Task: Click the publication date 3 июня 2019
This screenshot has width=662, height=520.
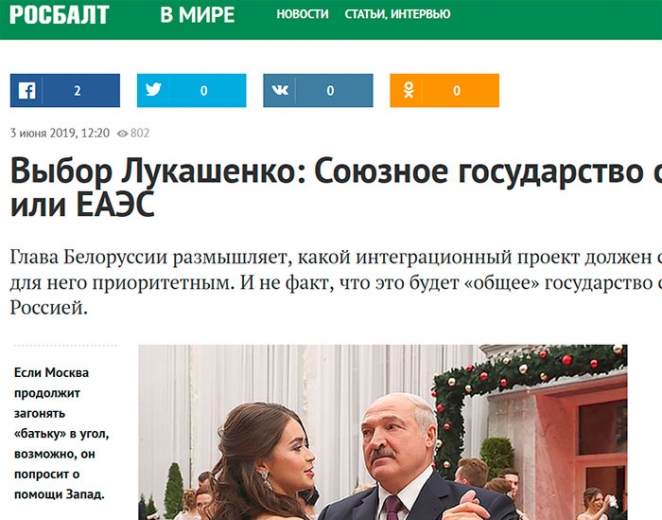Action: tap(42, 133)
